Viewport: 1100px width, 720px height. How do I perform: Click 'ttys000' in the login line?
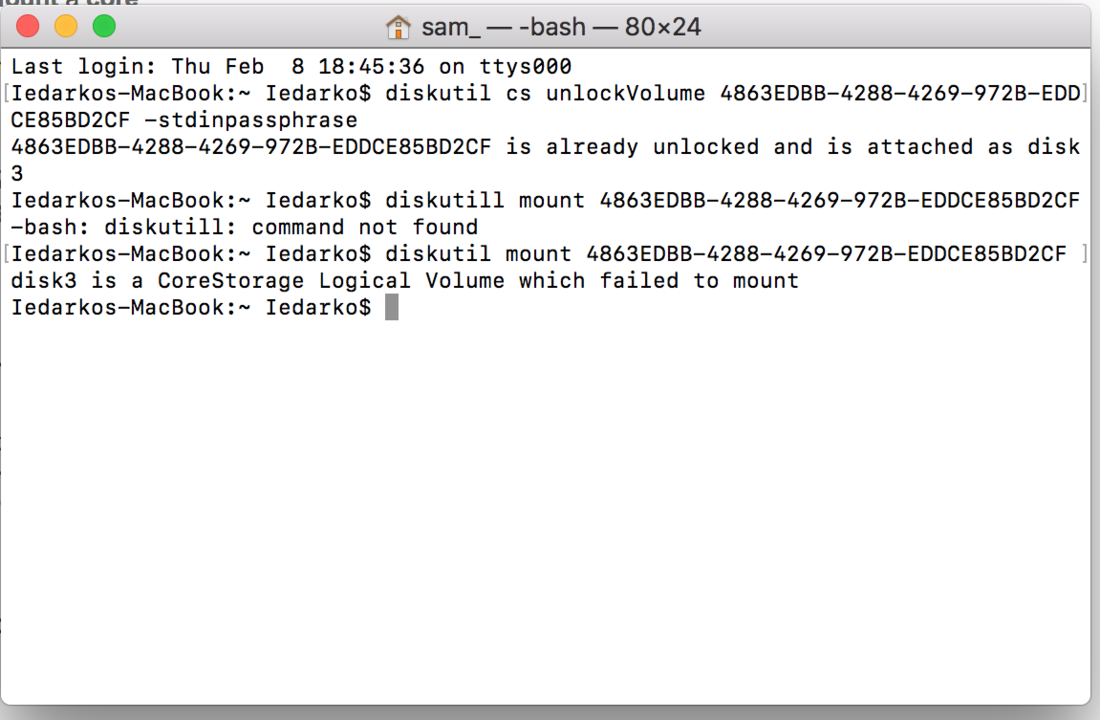pyautogui.click(x=525, y=67)
